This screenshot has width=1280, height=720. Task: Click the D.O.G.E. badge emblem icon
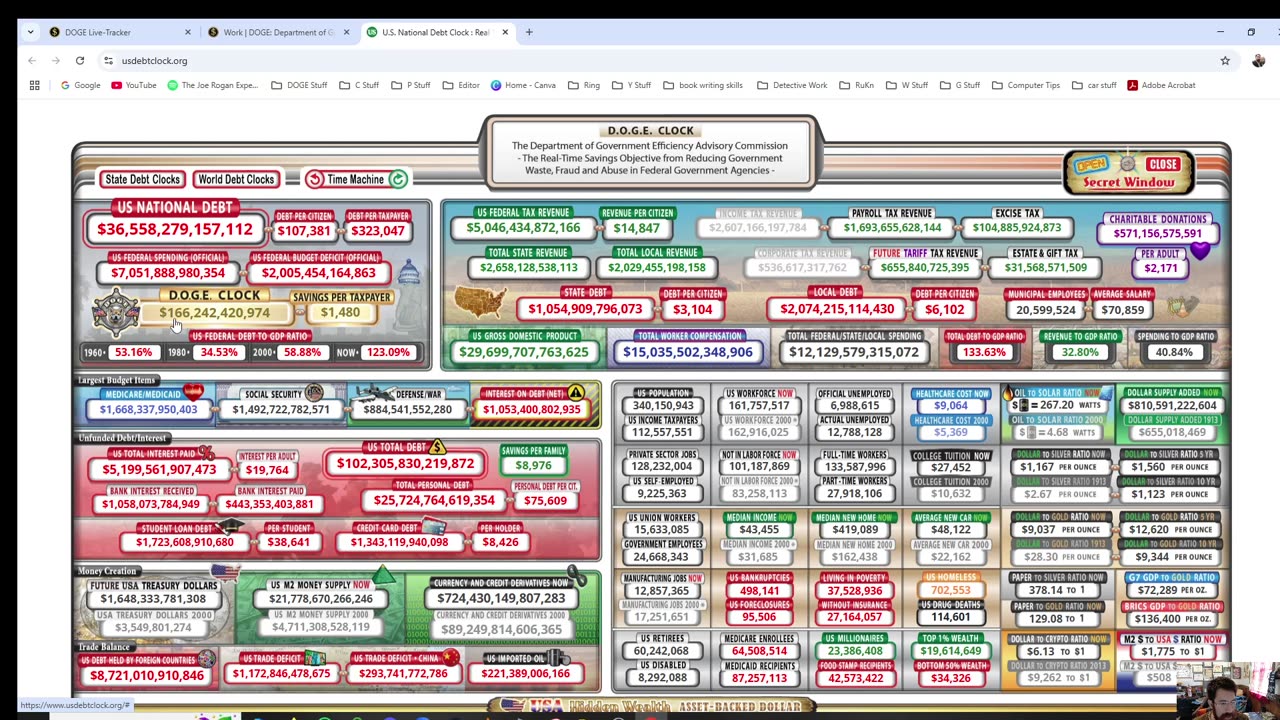(x=116, y=313)
